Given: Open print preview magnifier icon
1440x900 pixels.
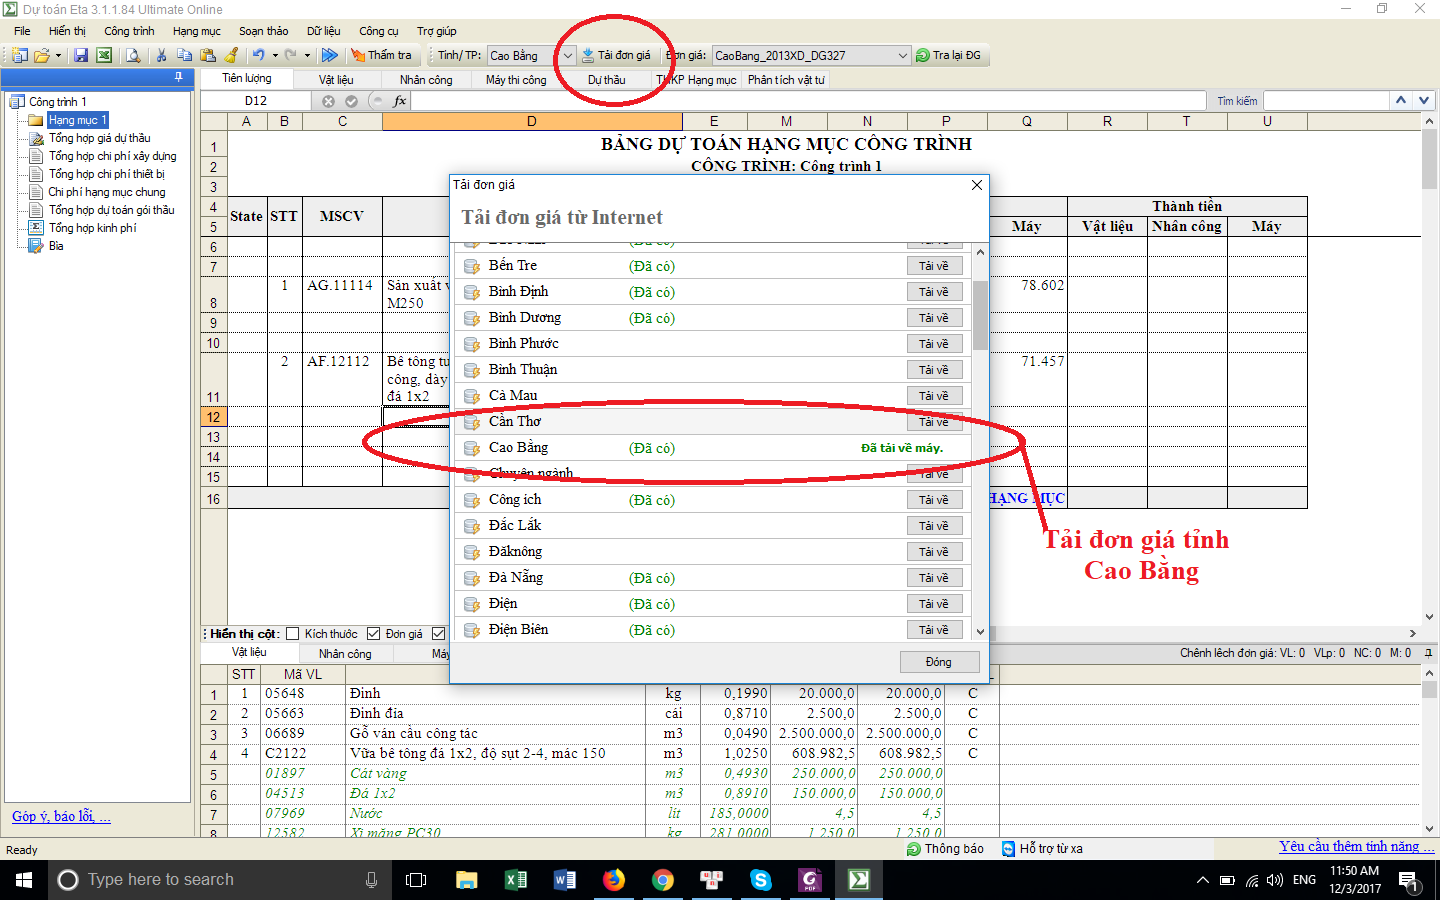Looking at the screenshot, I should click(x=133, y=56).
